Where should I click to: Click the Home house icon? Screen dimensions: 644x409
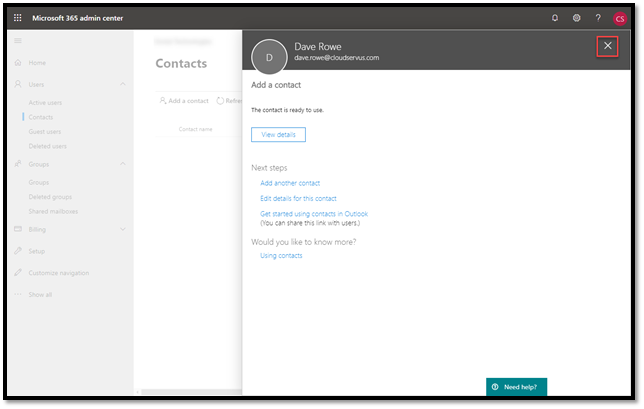click(18, 62)
